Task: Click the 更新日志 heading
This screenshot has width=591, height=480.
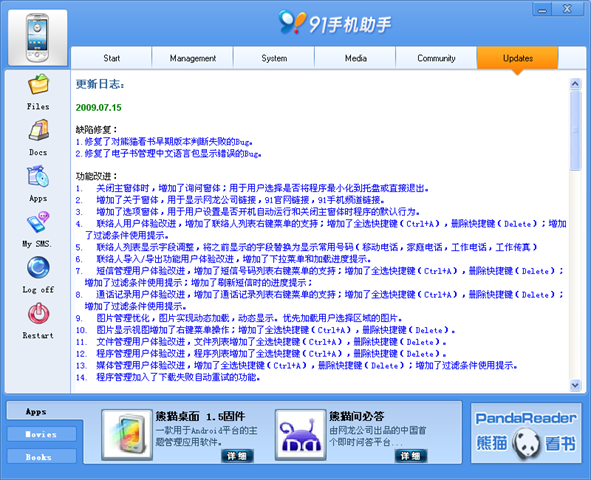Action: coord(100,84)
